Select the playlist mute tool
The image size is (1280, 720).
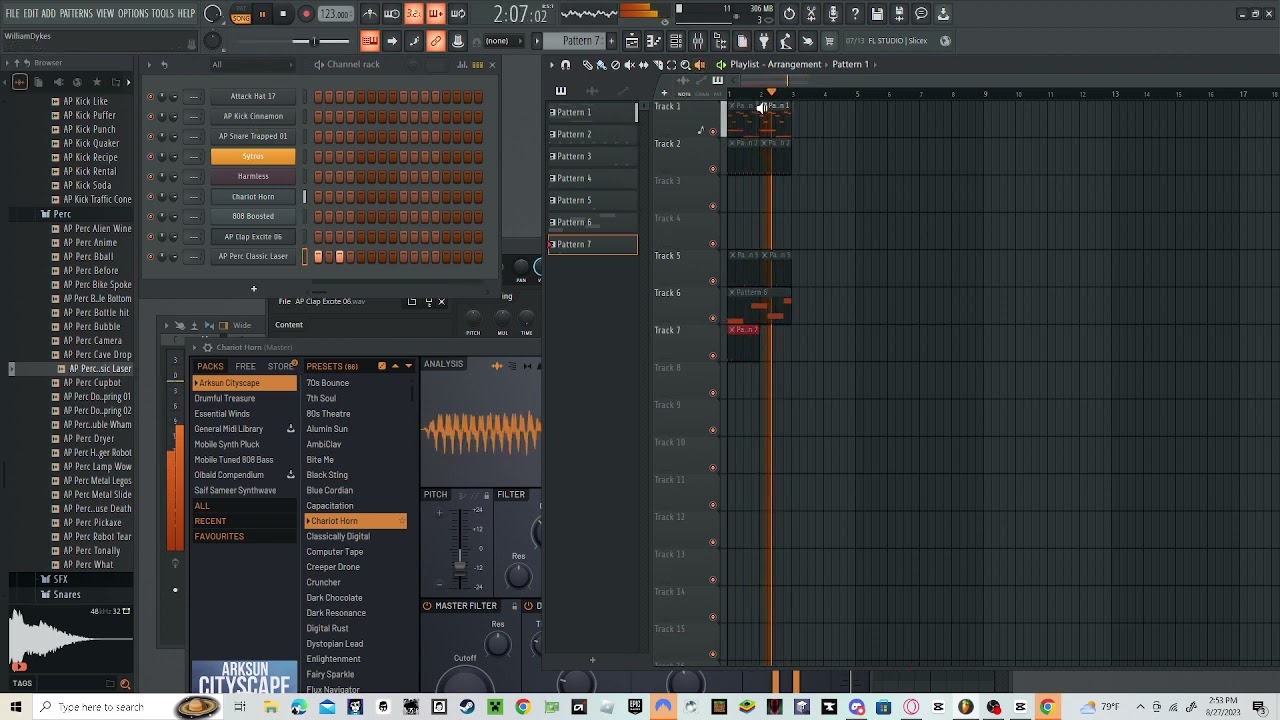(x=629, y=64)
